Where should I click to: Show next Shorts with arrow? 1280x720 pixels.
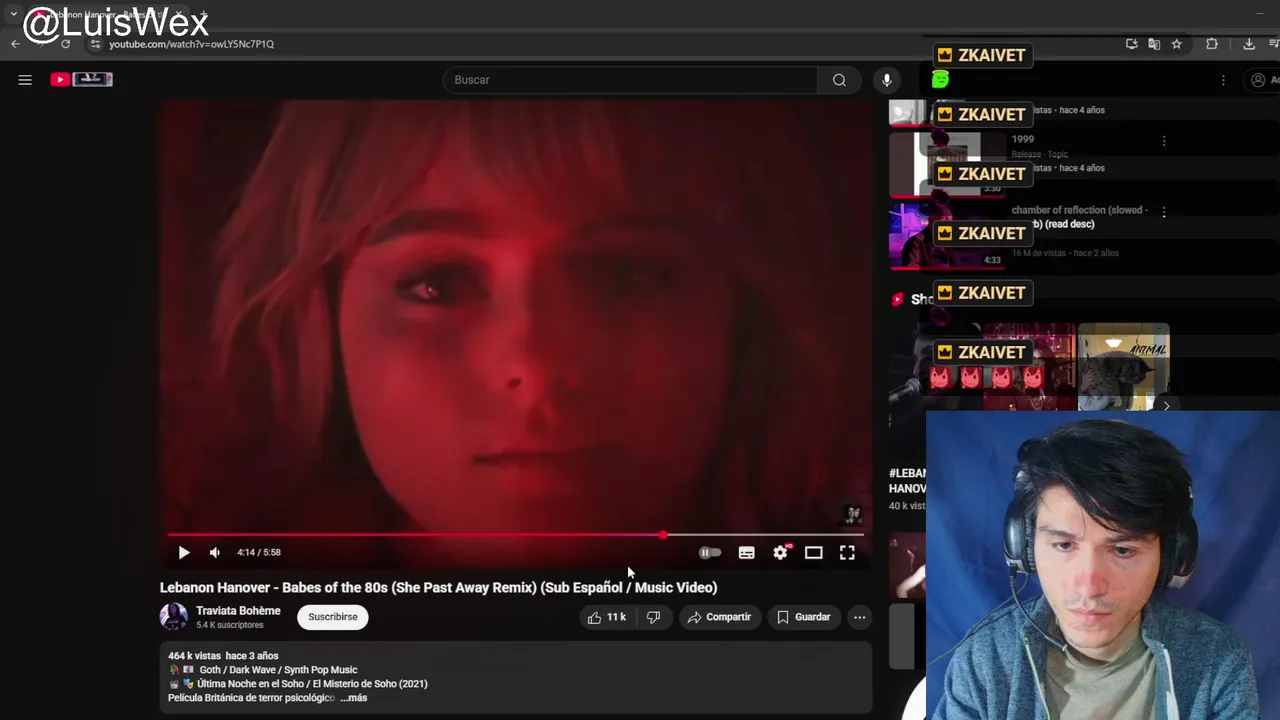1166,406
